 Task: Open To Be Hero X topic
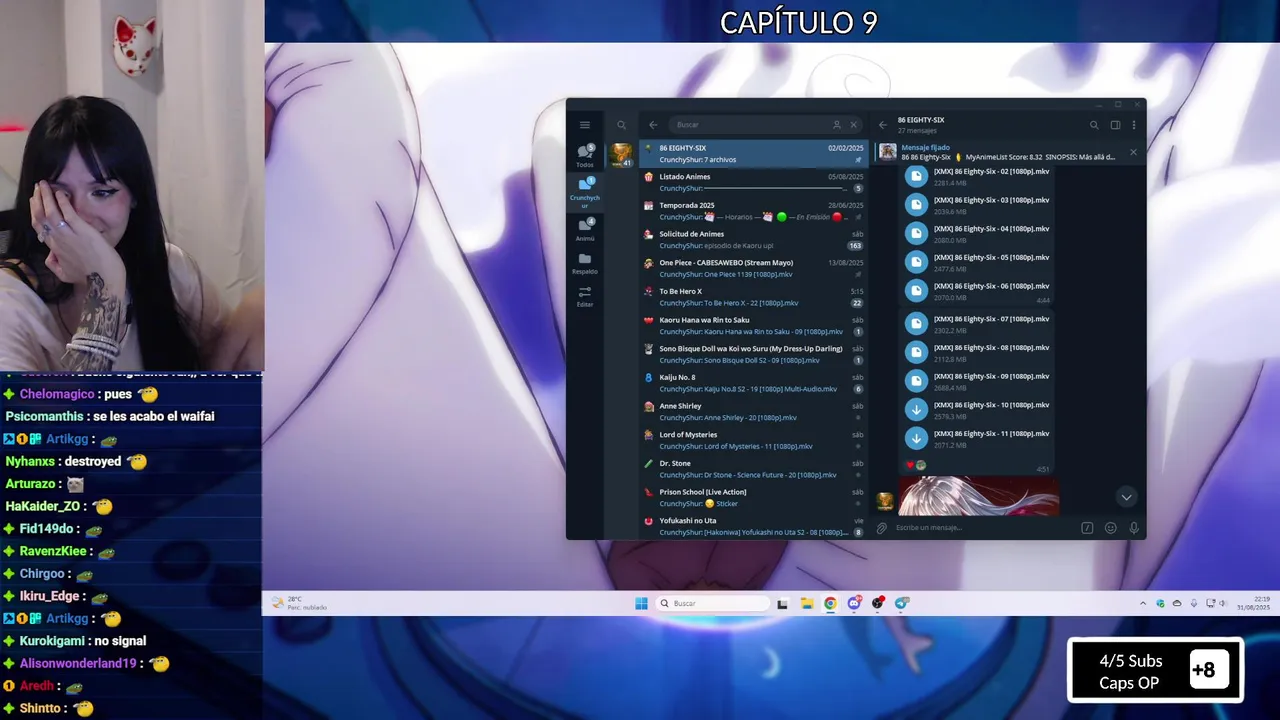[x=754, y=297]
